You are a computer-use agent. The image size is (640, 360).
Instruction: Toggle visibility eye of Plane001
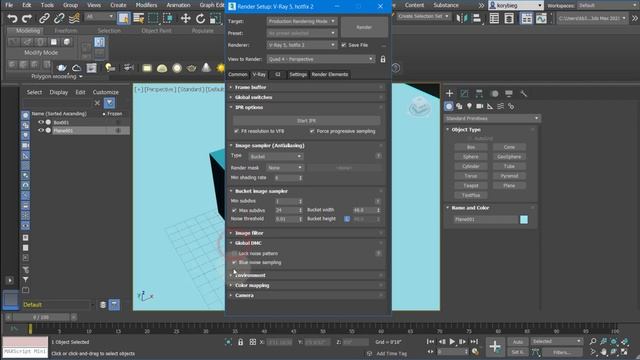(41, 130)
